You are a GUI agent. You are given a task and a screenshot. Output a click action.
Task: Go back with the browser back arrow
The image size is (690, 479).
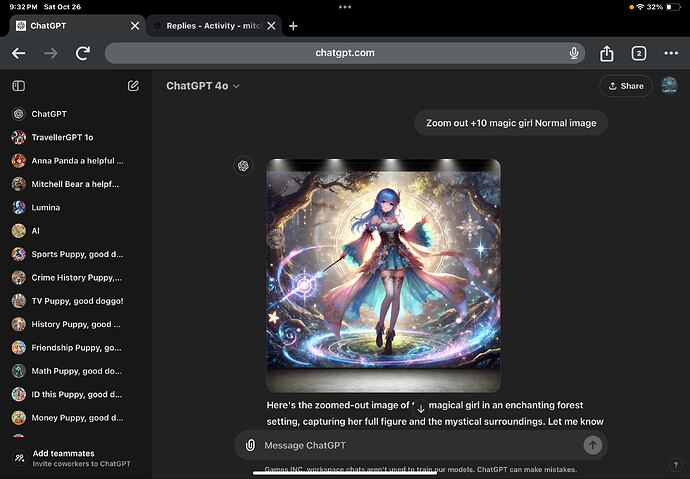click(x=18, y=53)
